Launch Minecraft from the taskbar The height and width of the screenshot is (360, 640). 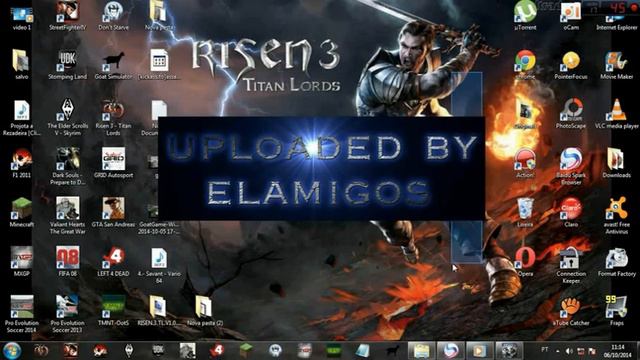[246, 350]
